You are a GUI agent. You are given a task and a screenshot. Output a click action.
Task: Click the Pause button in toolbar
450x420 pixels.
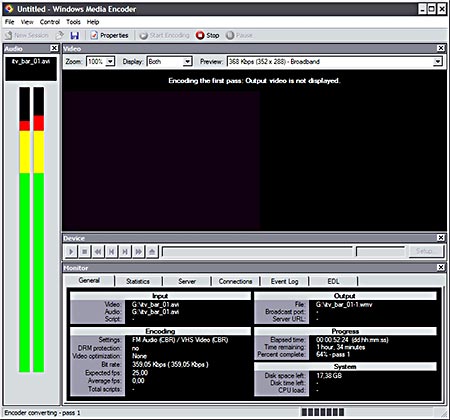point(239,35)
